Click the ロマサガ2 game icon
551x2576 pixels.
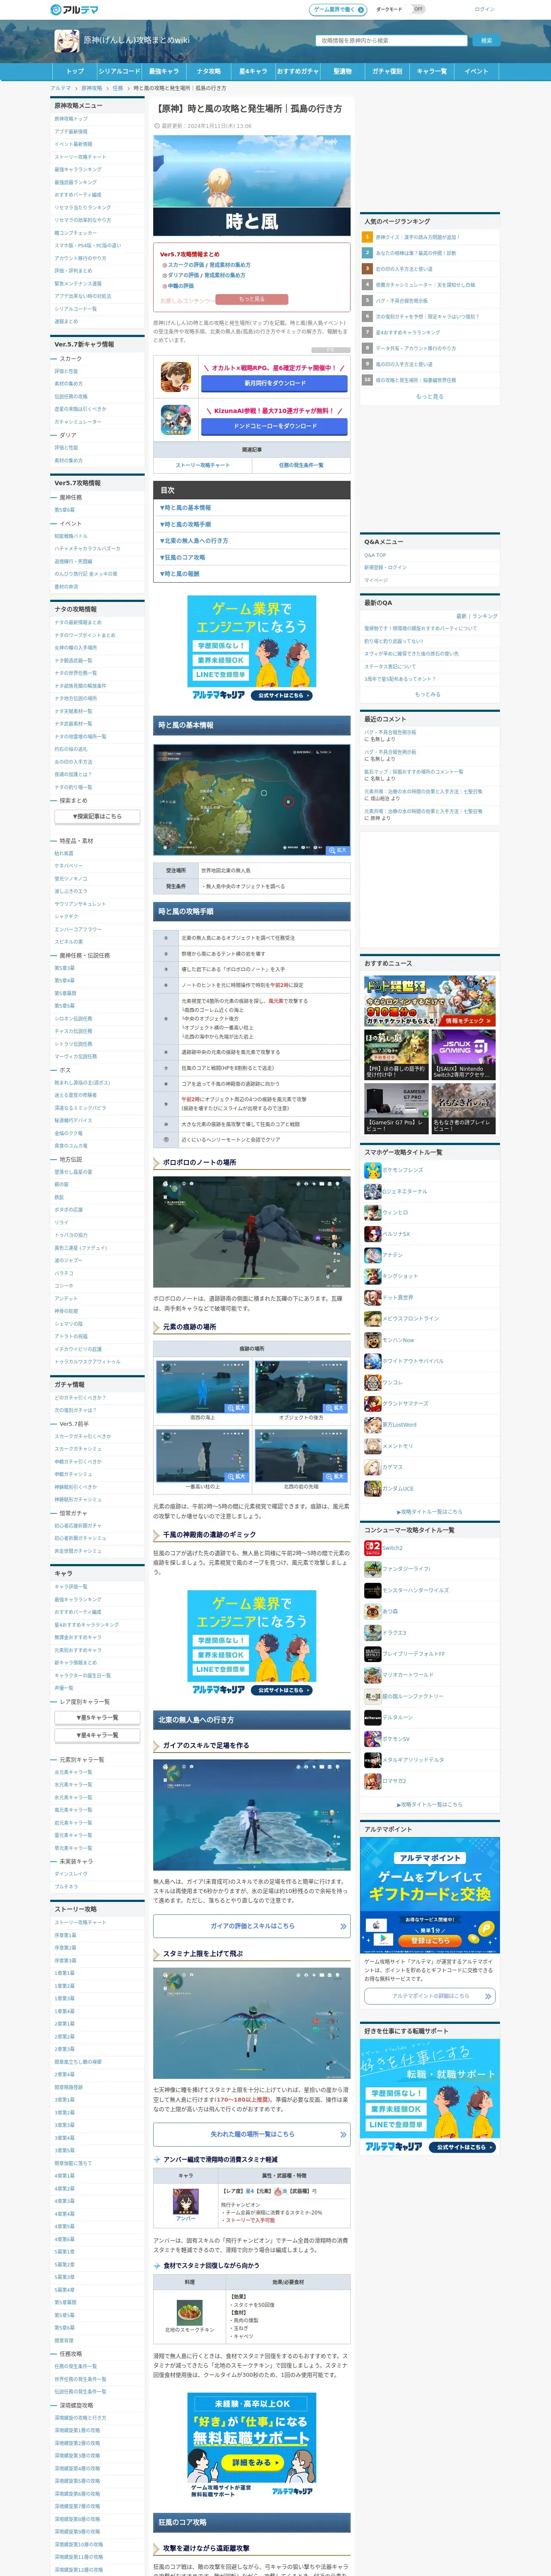(x=372, y=1780)
